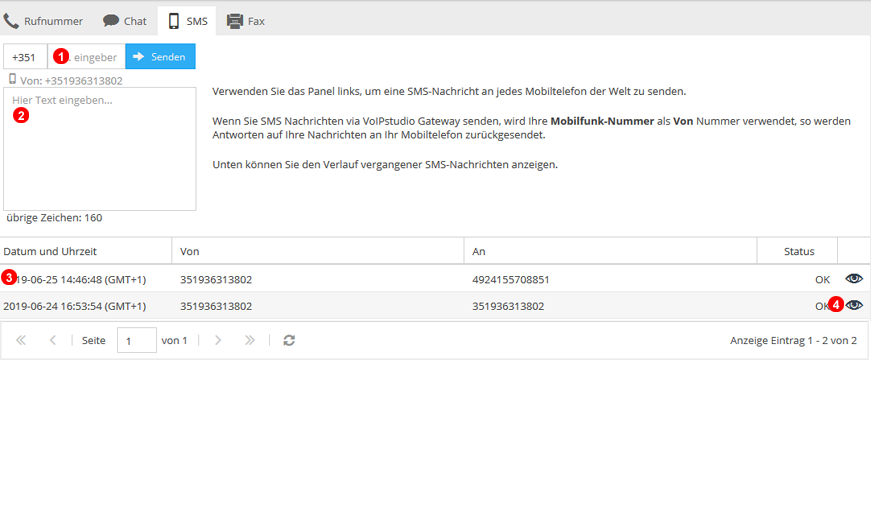Go to first page of SMS history
This screenshot has height=516, width=871.
coord(21,340)
